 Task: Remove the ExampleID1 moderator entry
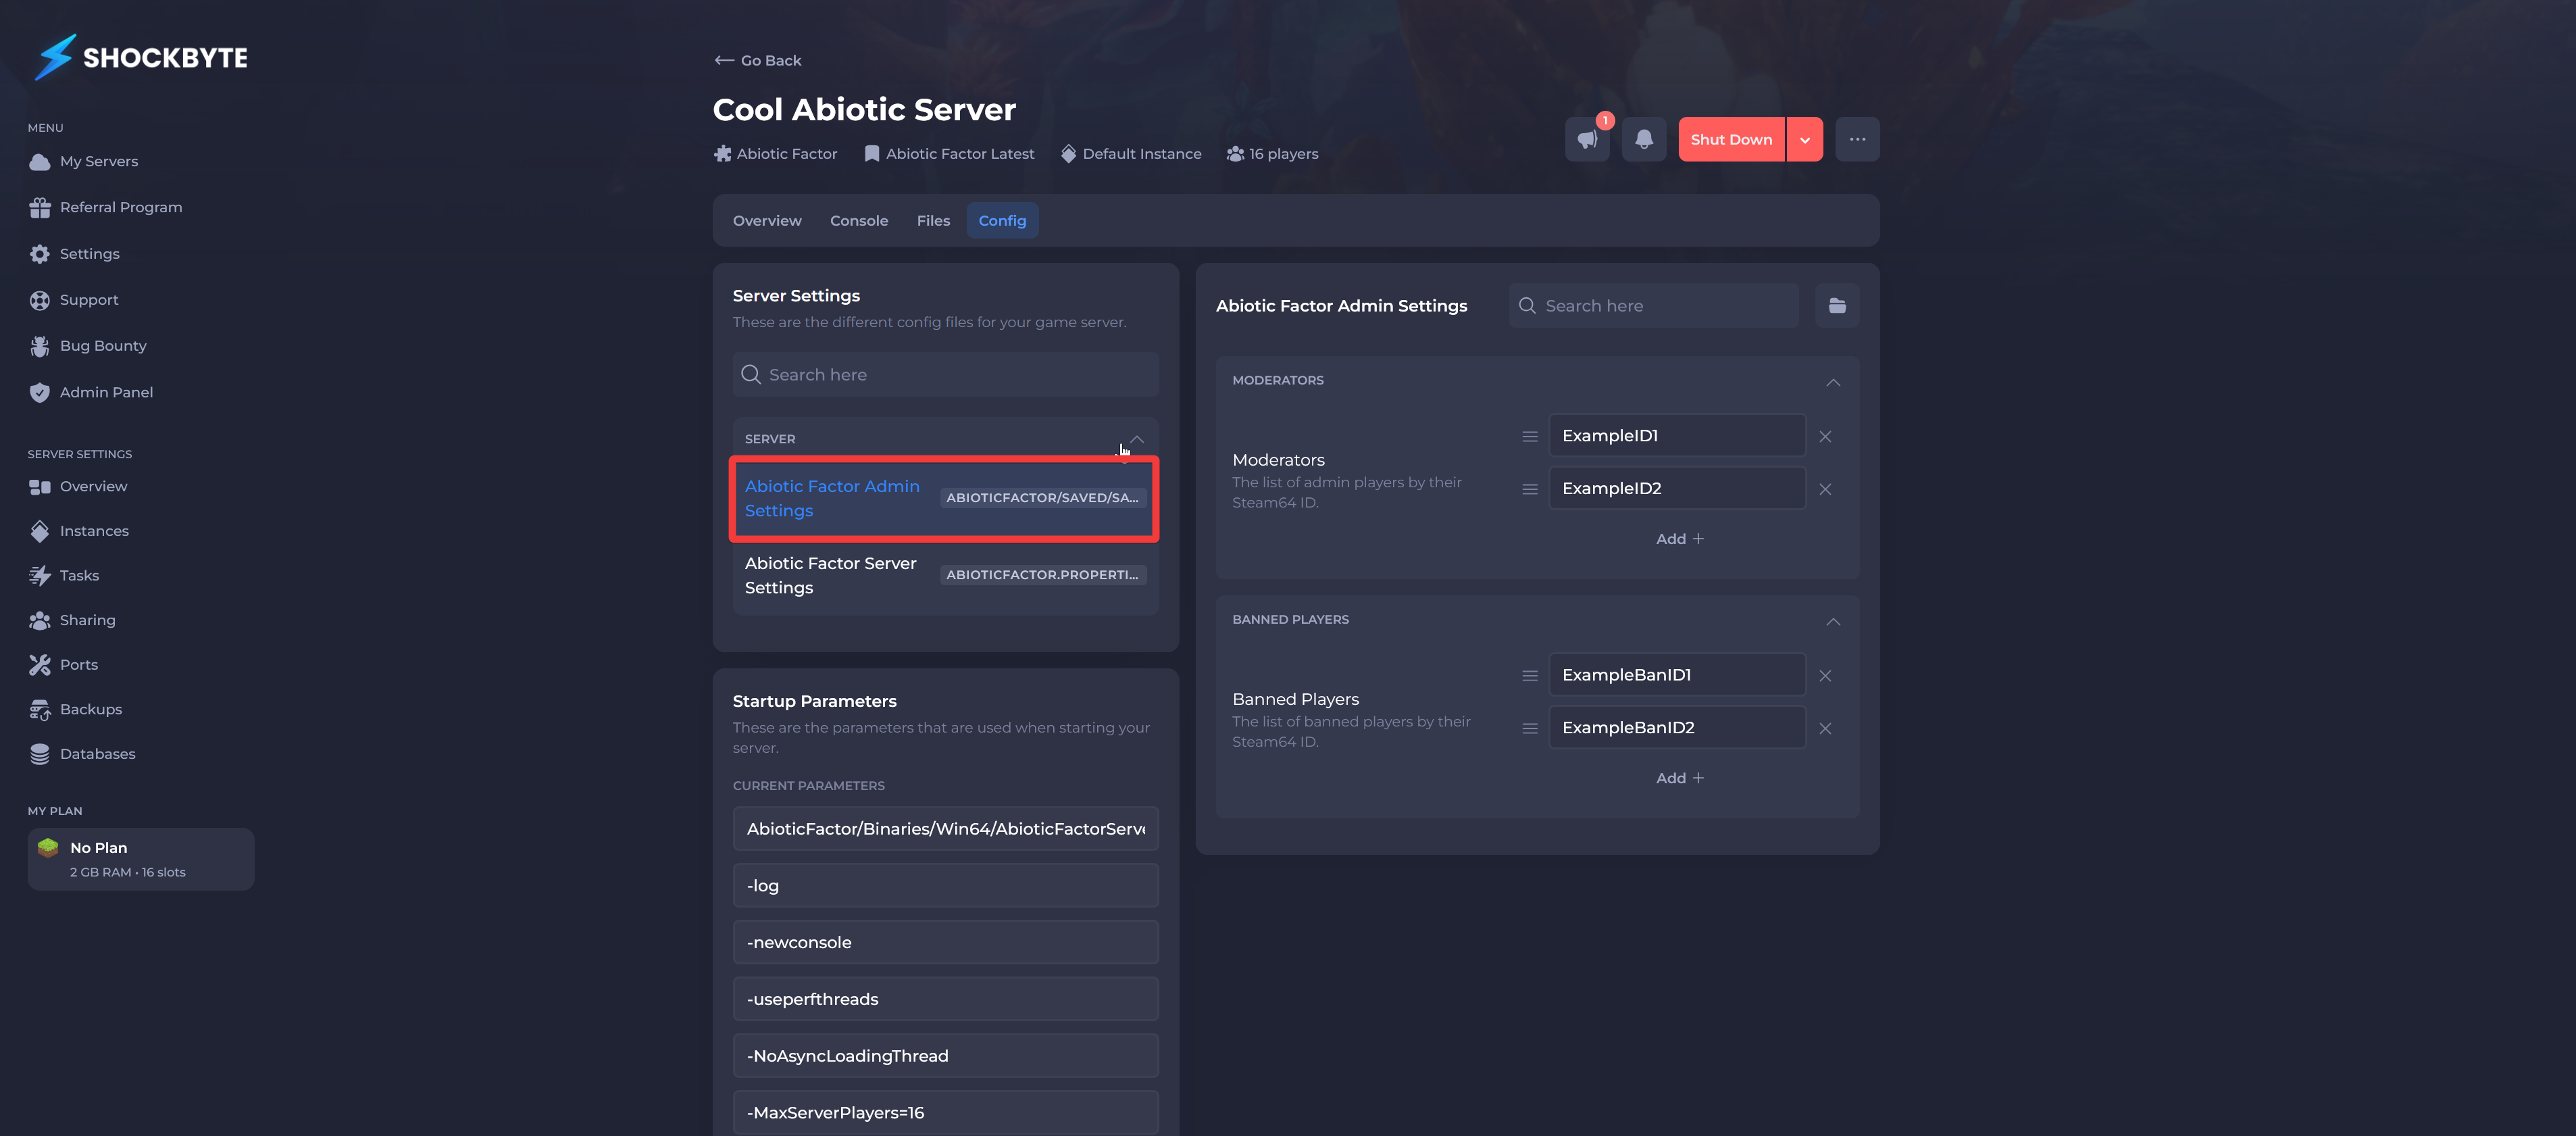click(x=1825, y=436)
